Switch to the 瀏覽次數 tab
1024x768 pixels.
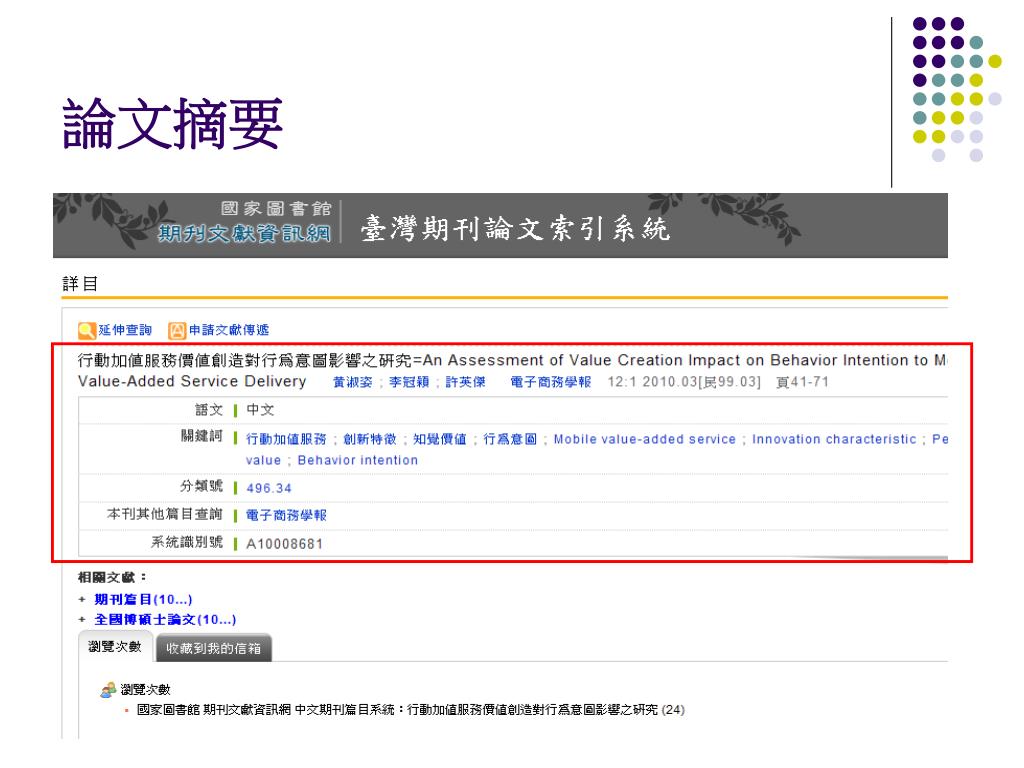(x=115, y=647)
